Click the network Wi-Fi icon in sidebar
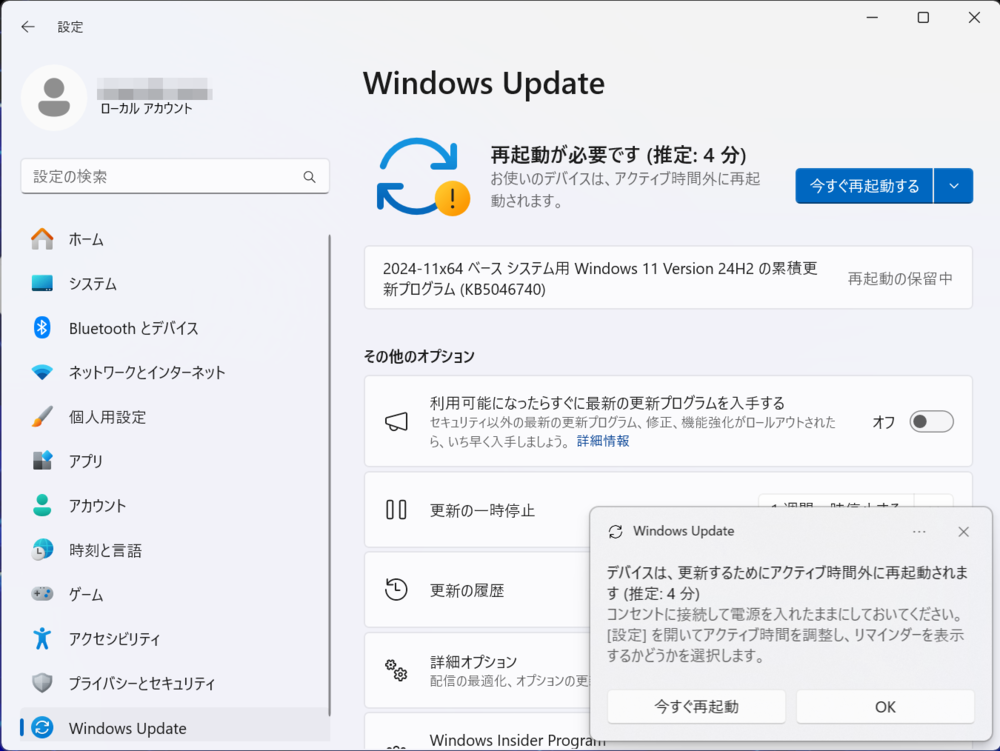Image resolution: width=1000 pixels, height=751 pixels. [42, 372]
